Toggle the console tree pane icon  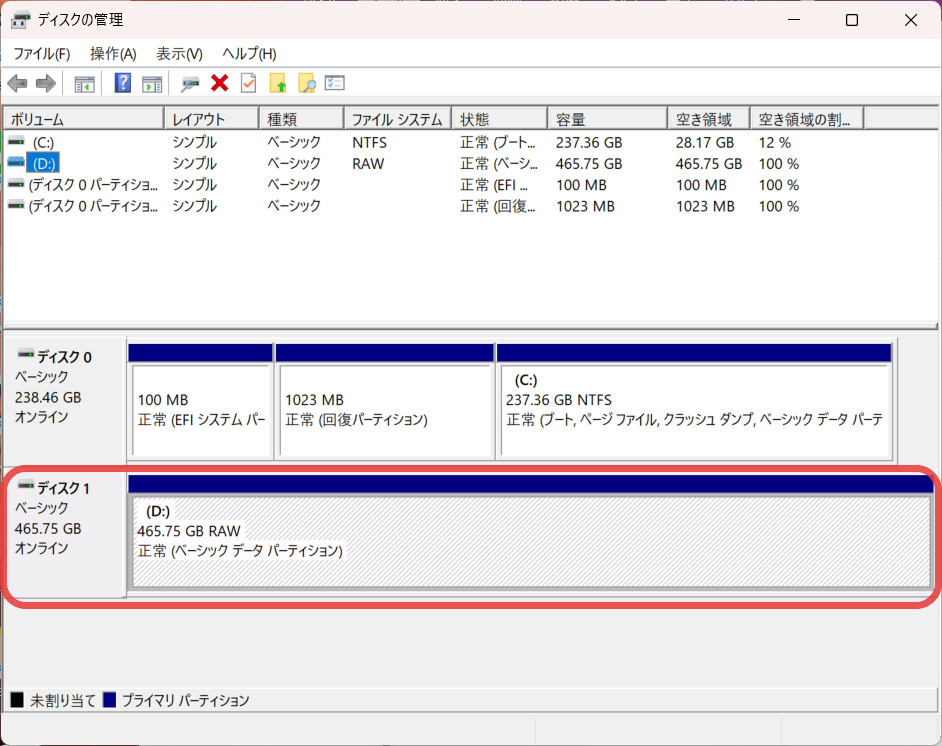(x=85, y=84)
